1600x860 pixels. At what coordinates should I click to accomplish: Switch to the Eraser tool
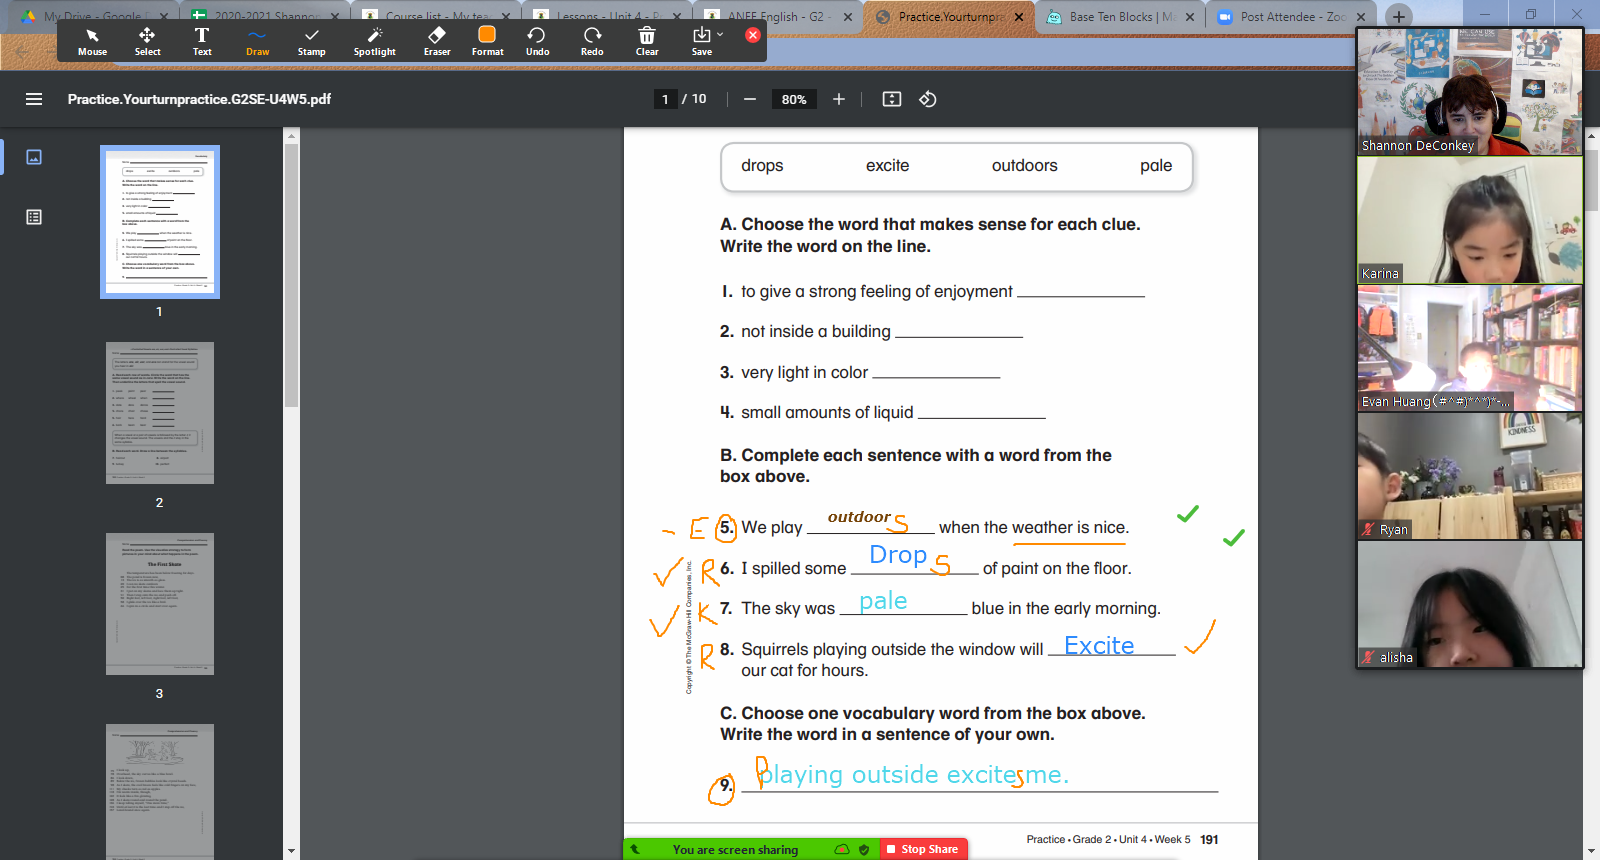437,42
